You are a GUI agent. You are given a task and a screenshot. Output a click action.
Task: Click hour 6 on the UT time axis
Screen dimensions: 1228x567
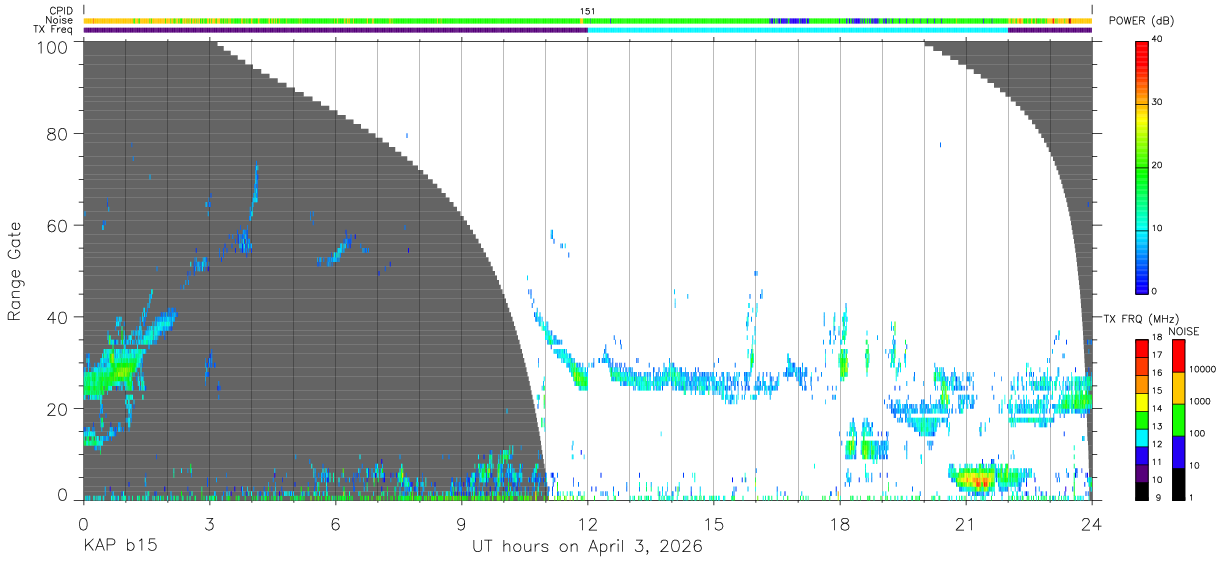(x=335, y=523)
